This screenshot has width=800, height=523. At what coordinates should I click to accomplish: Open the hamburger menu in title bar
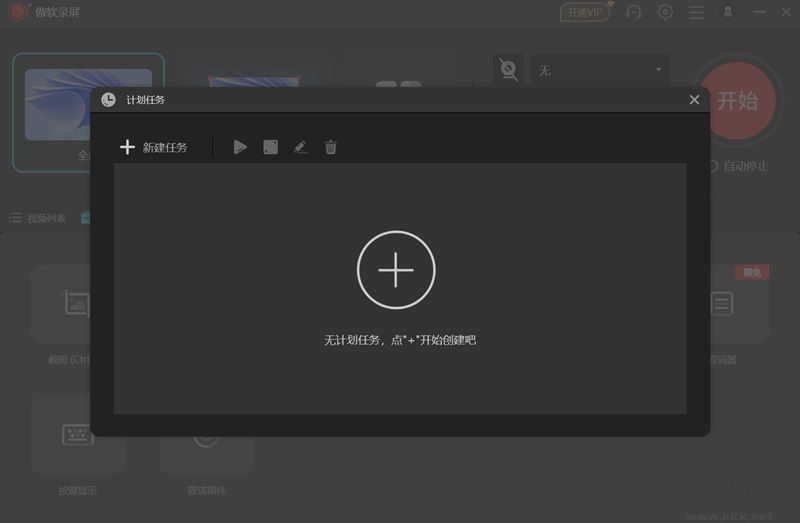(696, 12)
